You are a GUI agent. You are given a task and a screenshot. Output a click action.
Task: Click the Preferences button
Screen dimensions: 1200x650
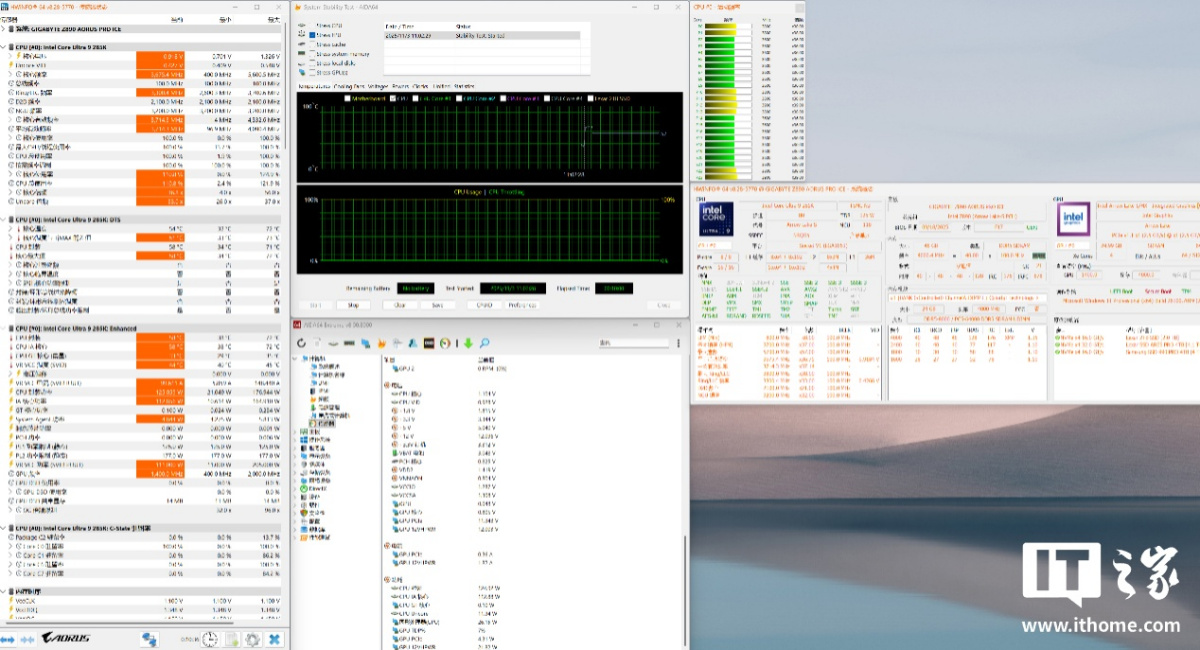tap(521, 305)
